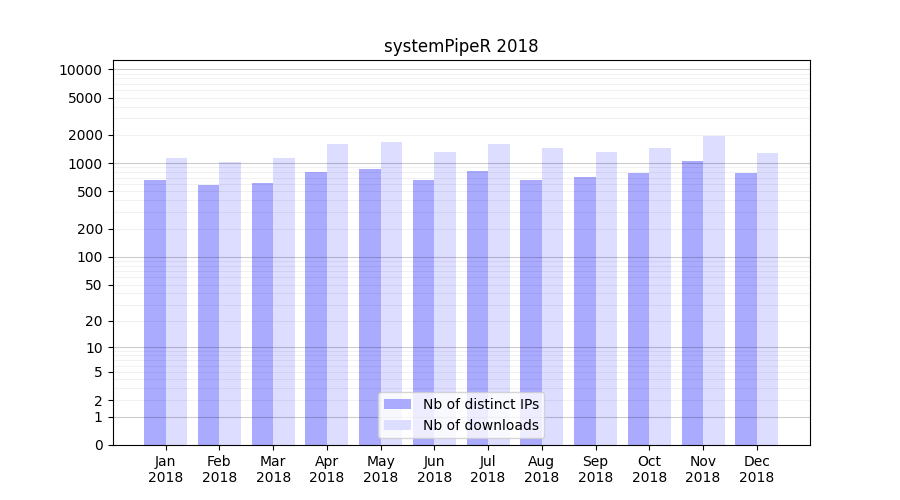Select the May 2018 downloads bar
Screen dimensions: 900x500
[x=391, y=293]
